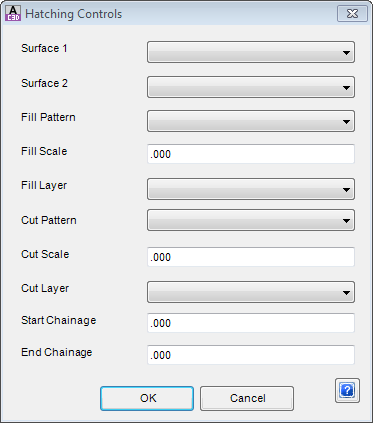Click into the Start Chainage field
This screenshot has height=423, width=373.
(x=251, y=323)
